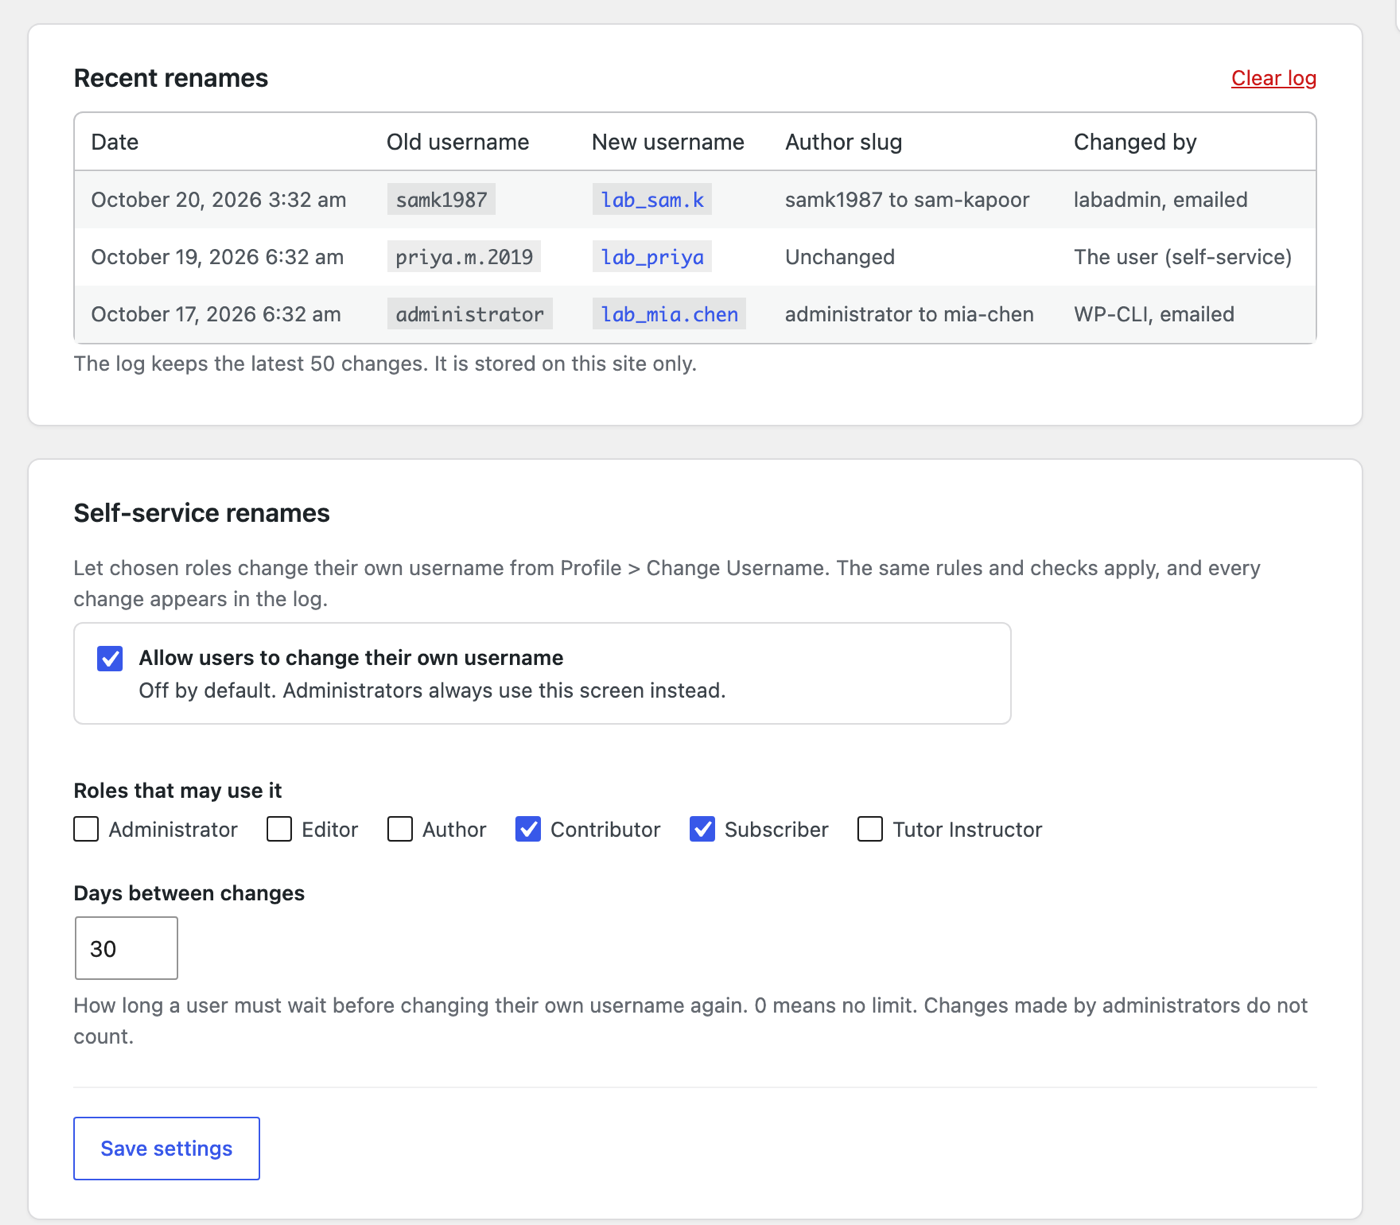The image size is (1400, 1225).
Task: Open the lab_sam.k username link
Action: pos(652,200)
